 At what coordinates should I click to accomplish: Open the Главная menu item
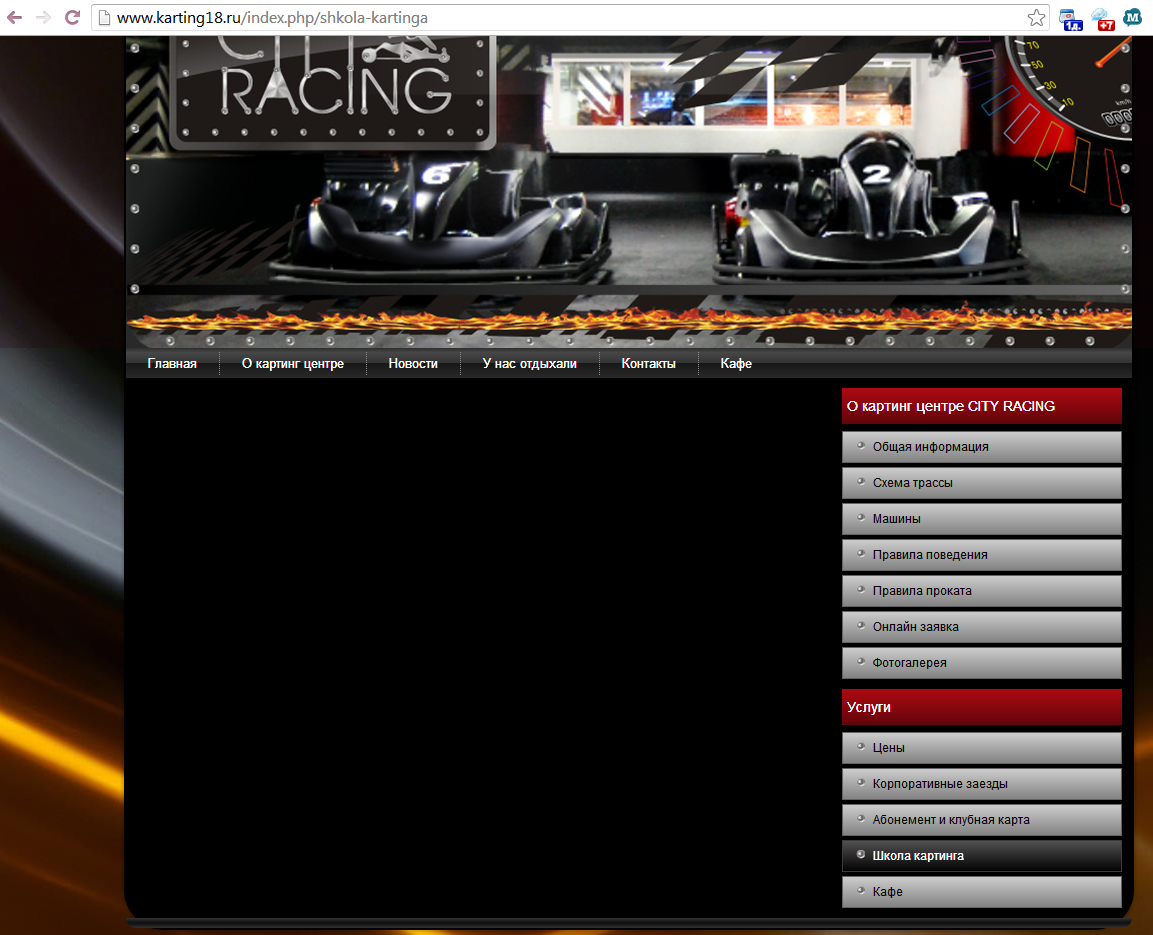[172, 363]
